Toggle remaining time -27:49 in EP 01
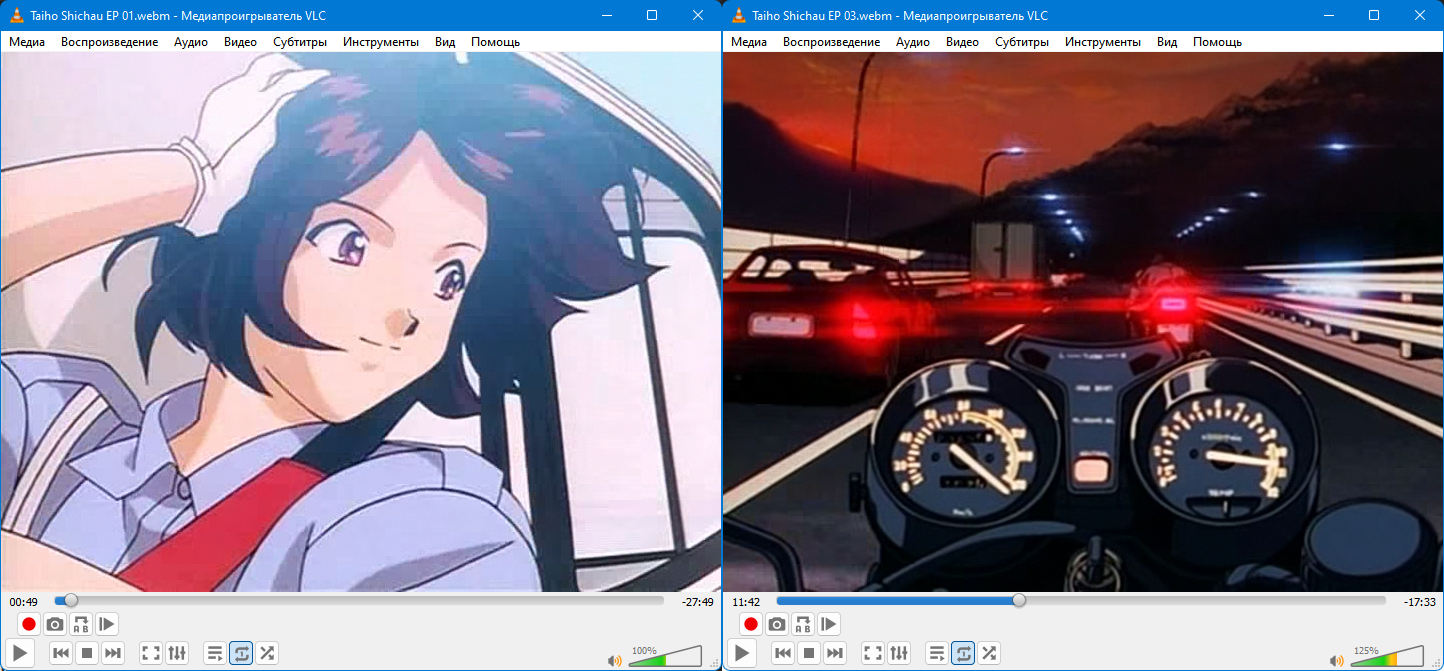The image size is (1444, 671). (x=697, y=602)
